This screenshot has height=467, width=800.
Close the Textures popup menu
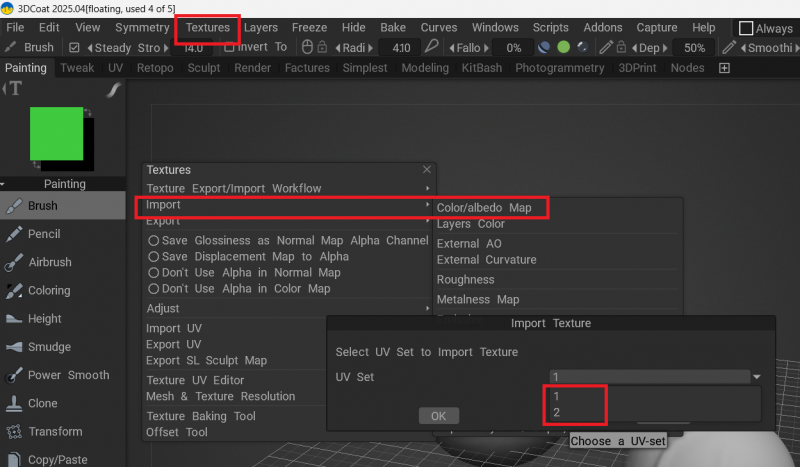click(427, 170)
